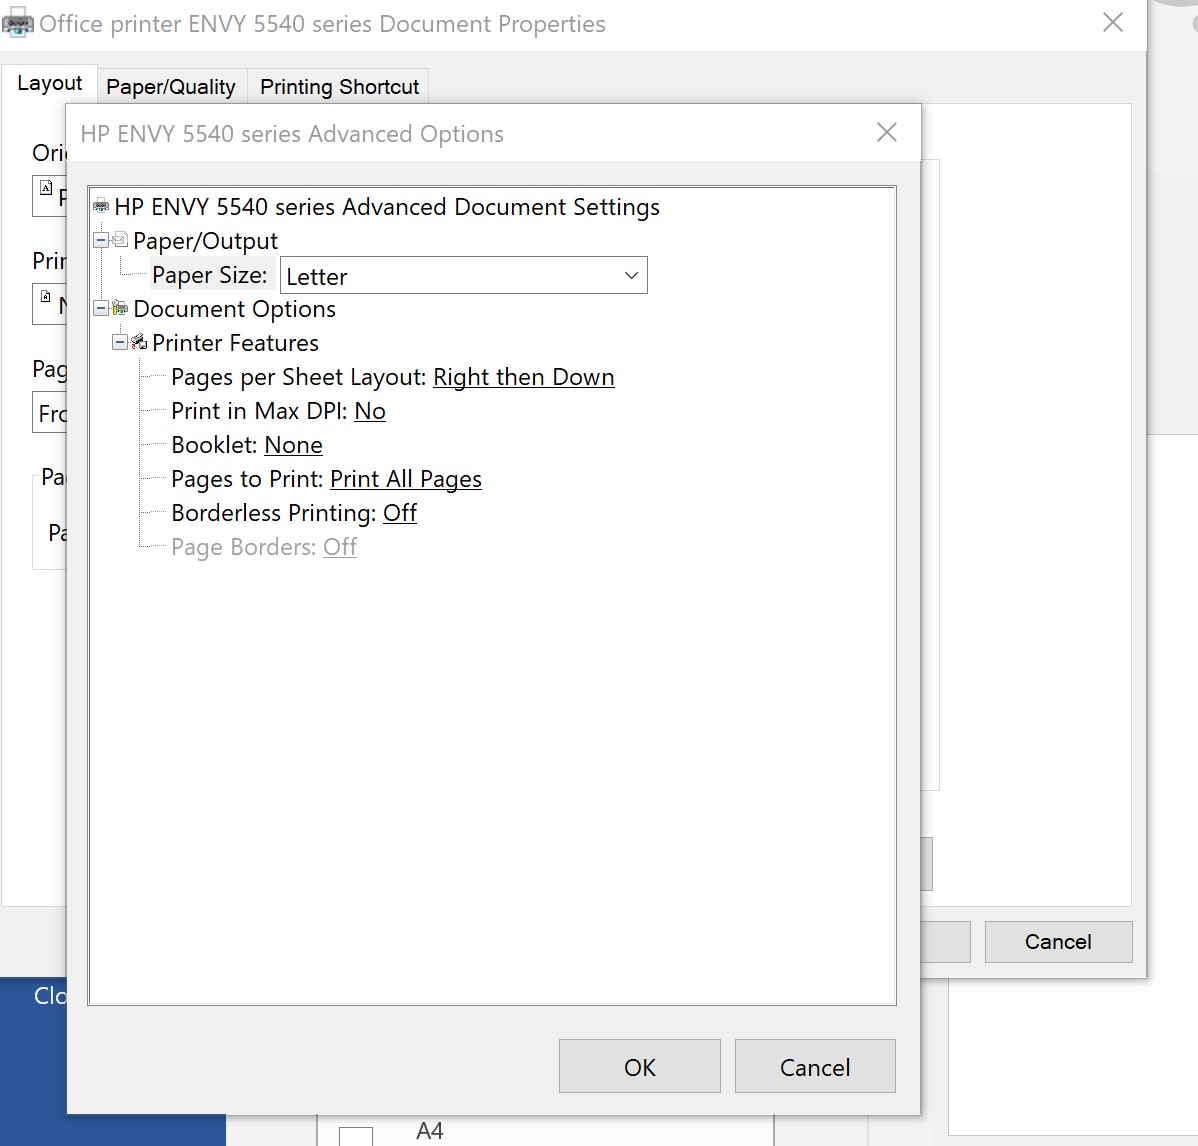
Task: Click Cancel in Advanced Options dialog
Action: 814,1067
